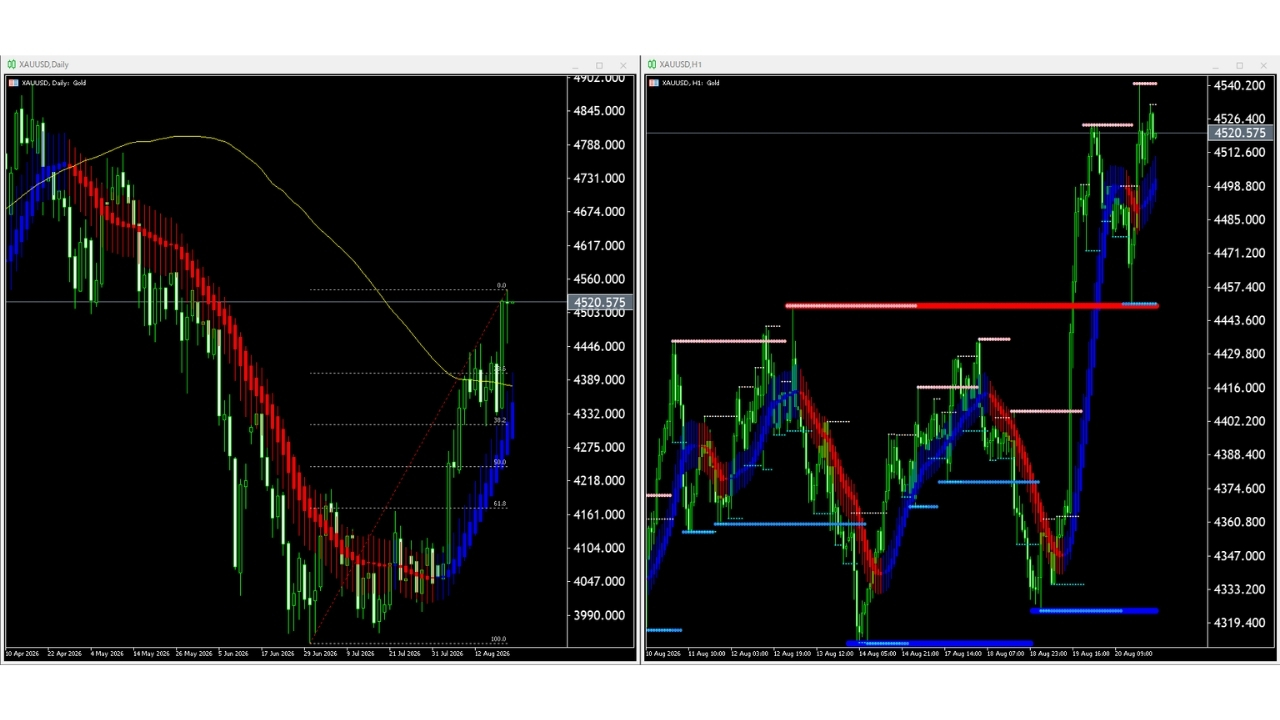Click the 4540.200 level on H1 price scale
The width and height of the screenshot is (1280, 720).
tap(1240, 86)
